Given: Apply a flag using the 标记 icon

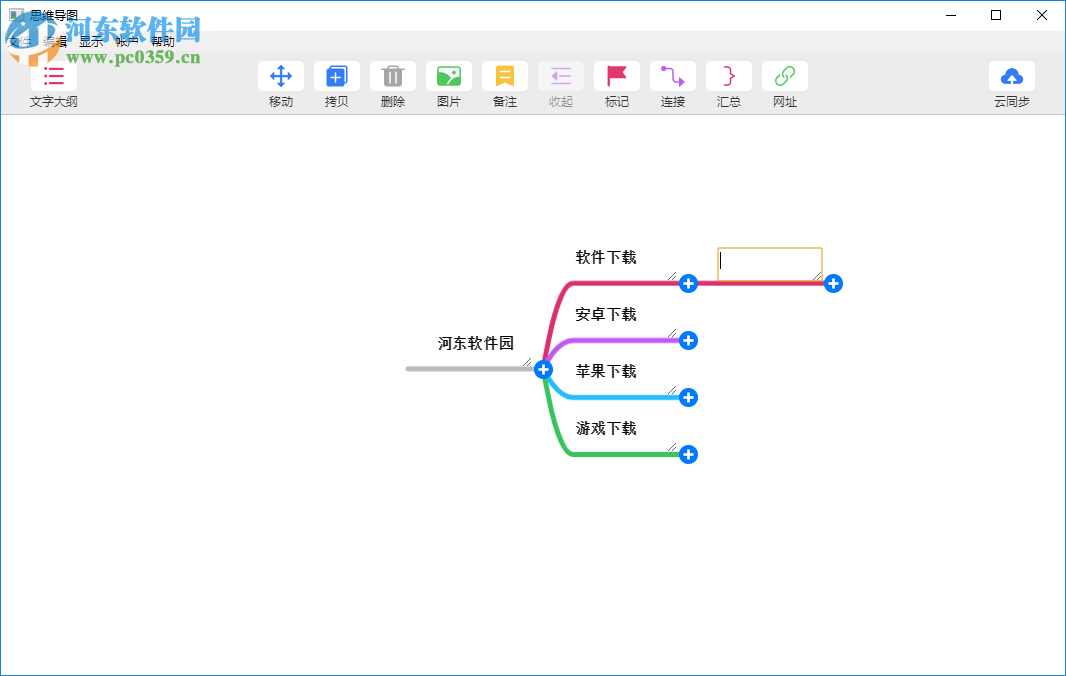Looking at the screenshot, I should [617, 76].
